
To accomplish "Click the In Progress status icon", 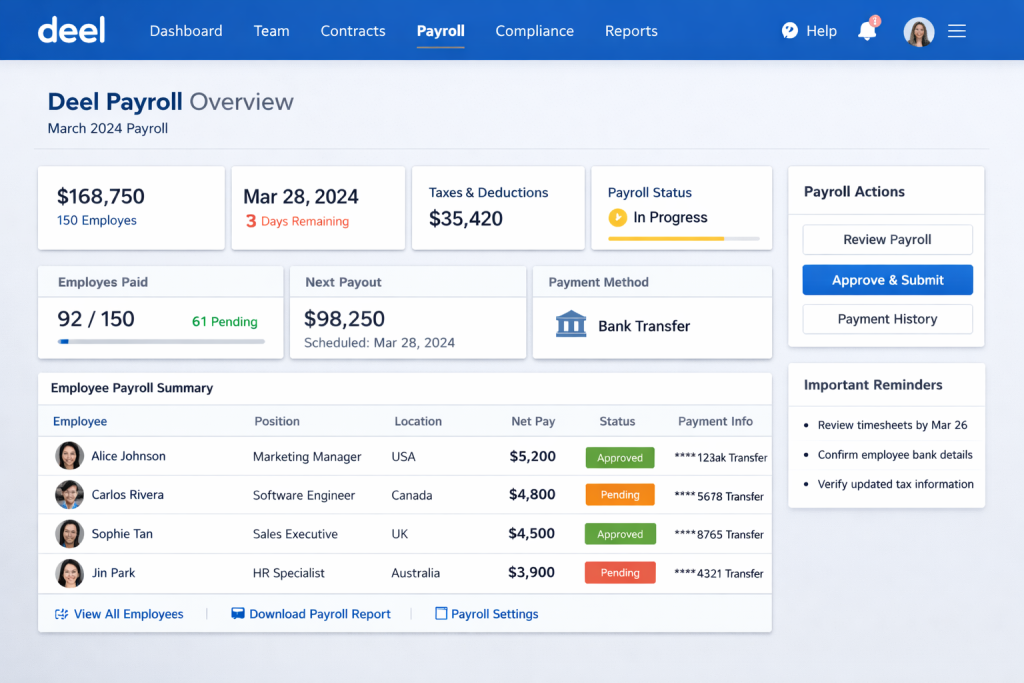I will (617, 217).
